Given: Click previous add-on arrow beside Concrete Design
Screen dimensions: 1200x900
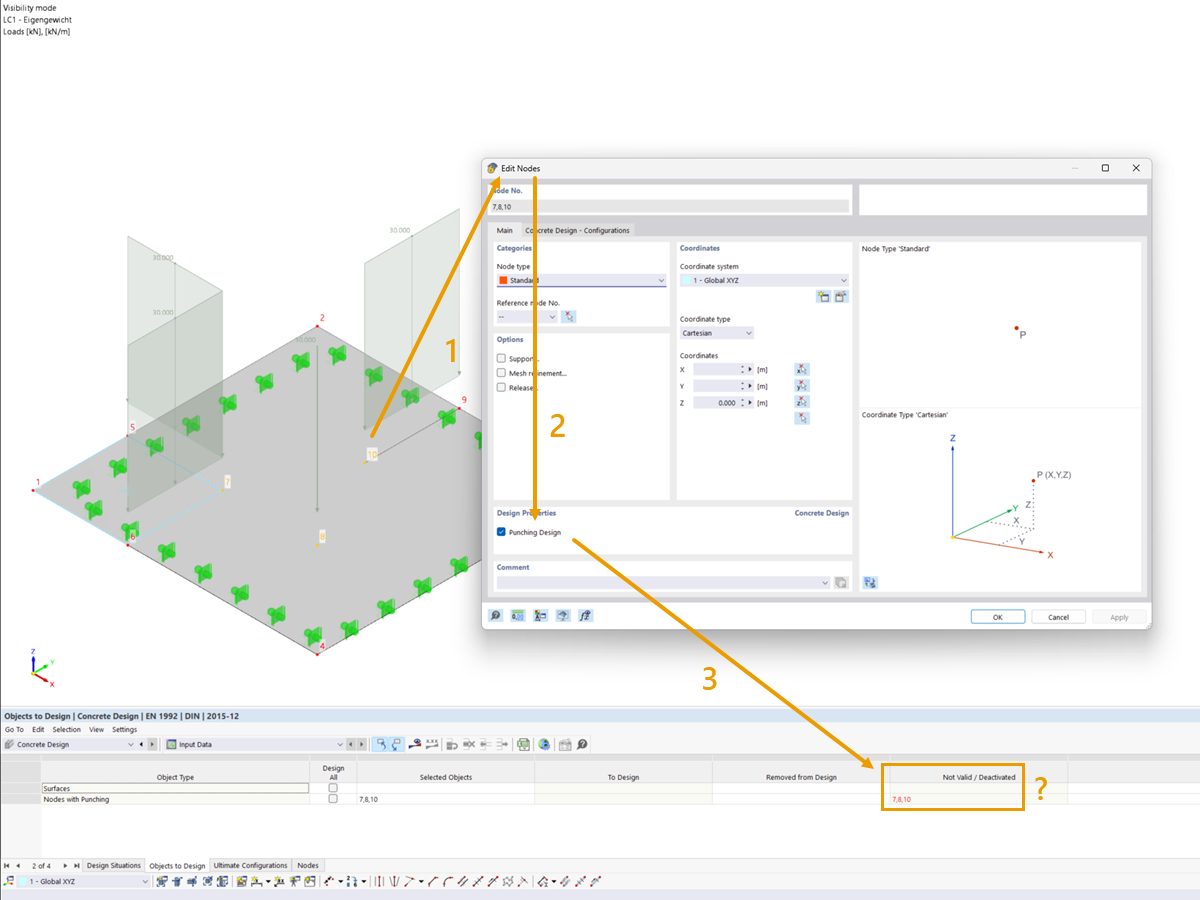Looking at the screenshot, I should [x=143, y=744].
